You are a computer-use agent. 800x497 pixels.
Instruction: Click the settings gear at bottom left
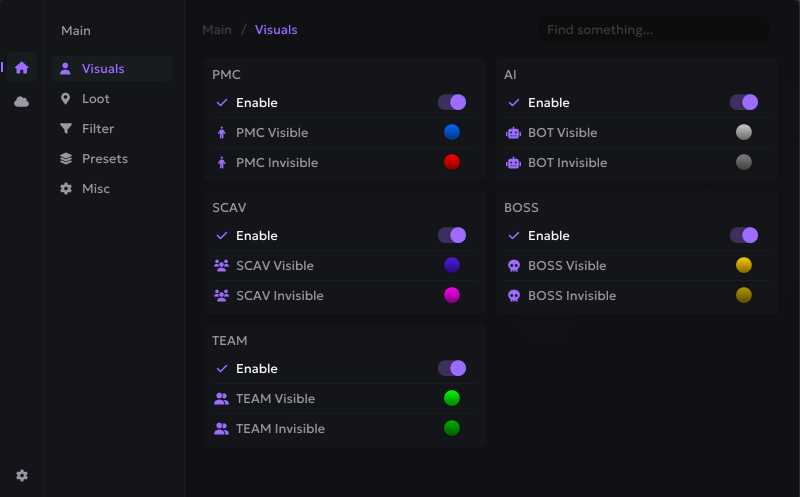point(22,476)
